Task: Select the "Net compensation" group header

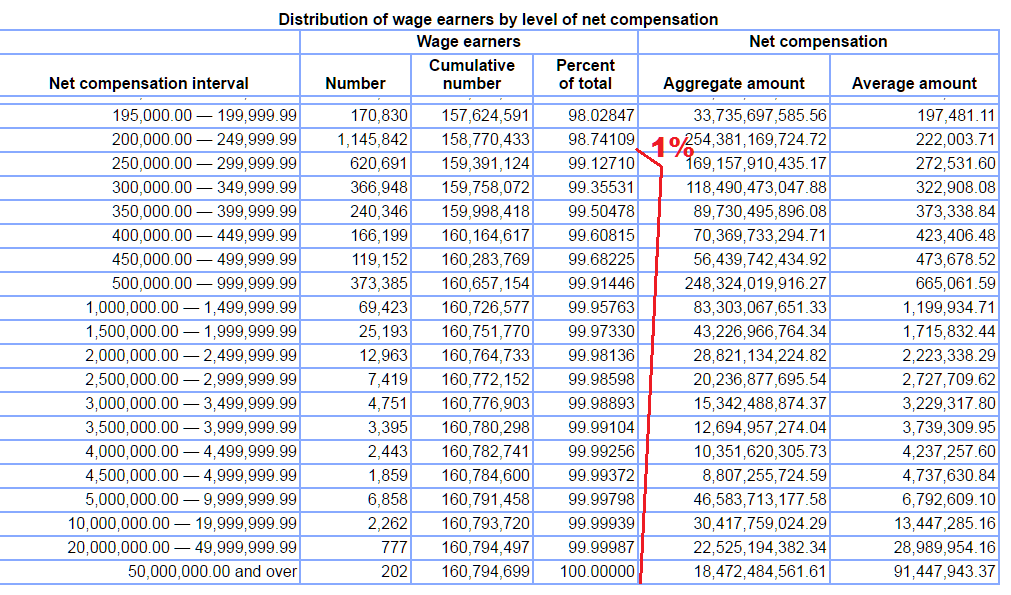Action: click(x=818, y=42)
